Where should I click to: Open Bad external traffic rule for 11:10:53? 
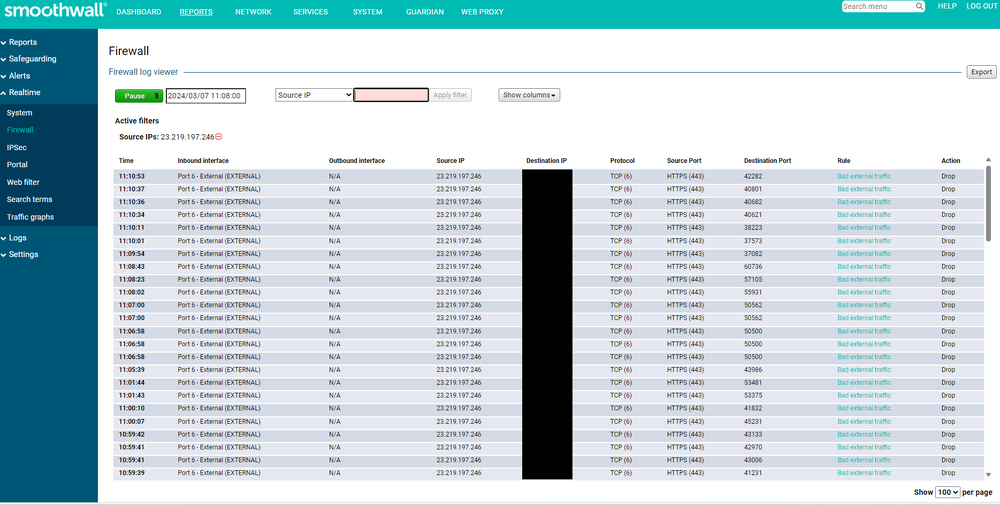(x=864, y=176)
